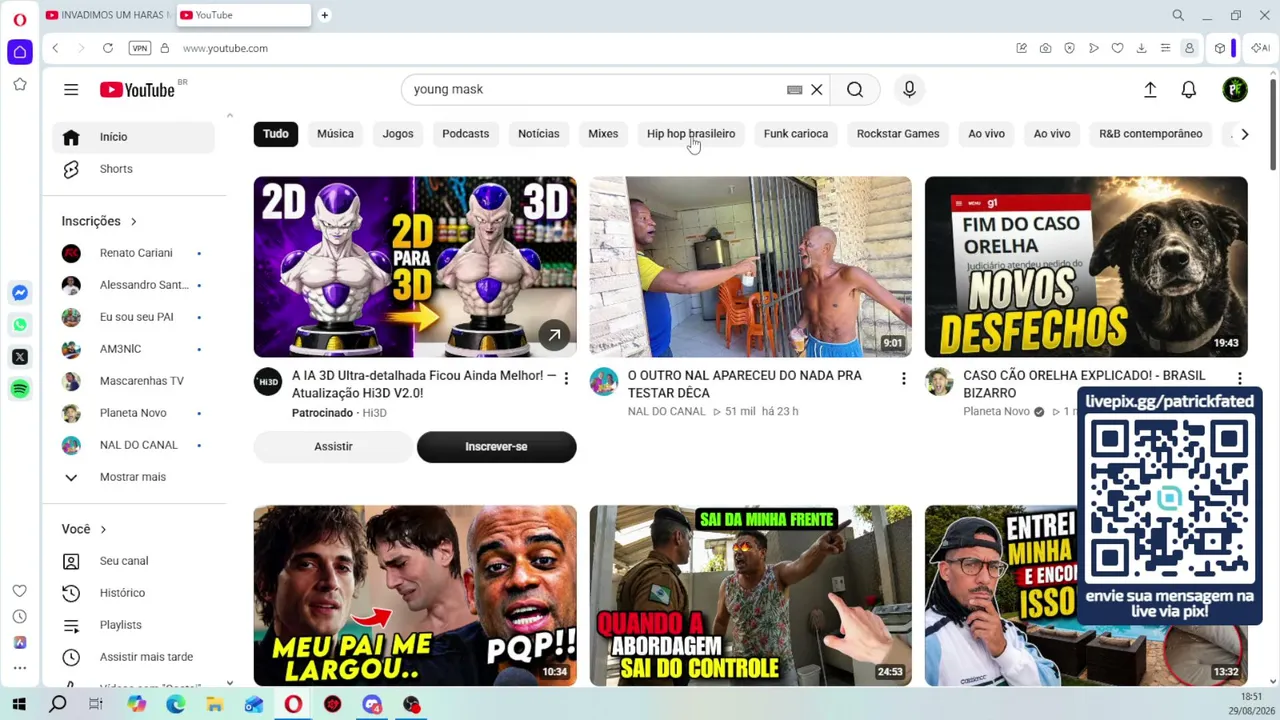Select the Rockstar Games filter chip
The image size is (1280, 720).
click(898, 134)
